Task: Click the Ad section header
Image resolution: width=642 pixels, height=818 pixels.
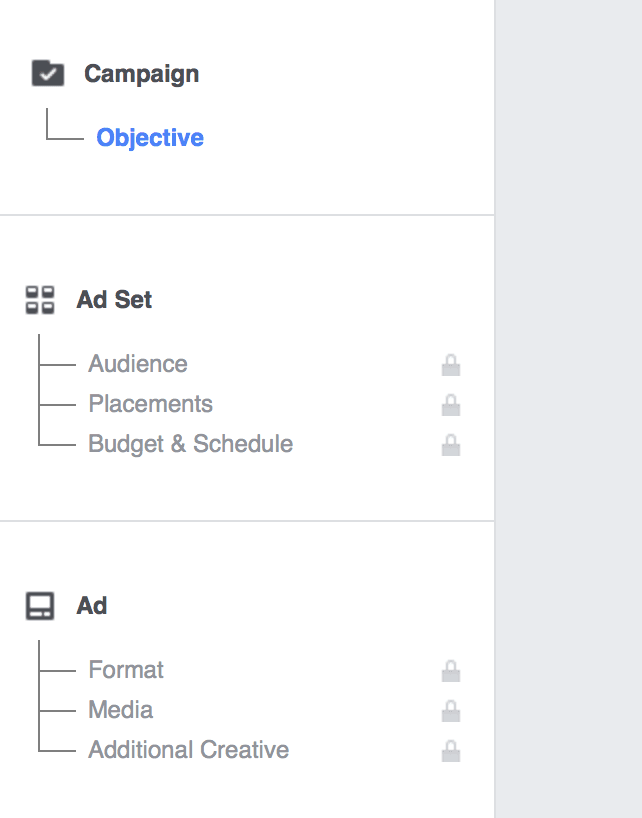Action: [92, 604]
